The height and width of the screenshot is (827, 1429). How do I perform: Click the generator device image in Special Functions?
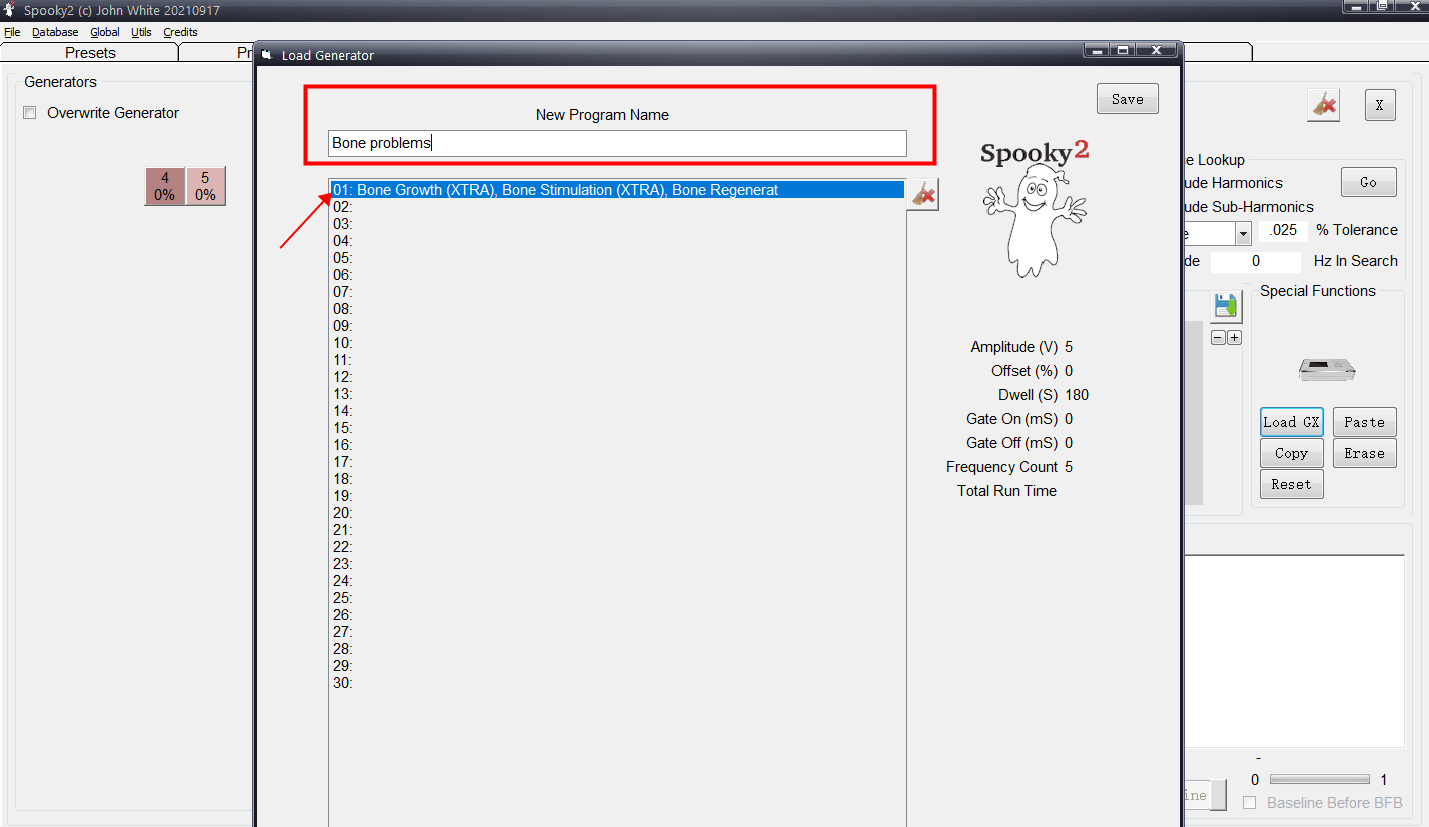tap(1327, 370)
